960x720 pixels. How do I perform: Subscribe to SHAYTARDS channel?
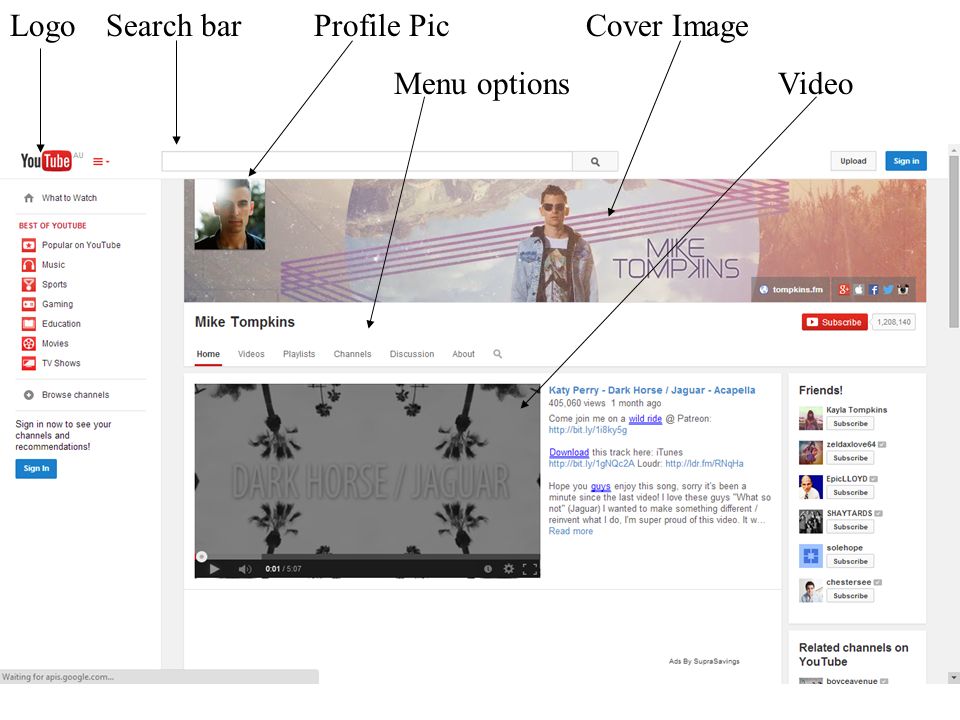(850, 527)
